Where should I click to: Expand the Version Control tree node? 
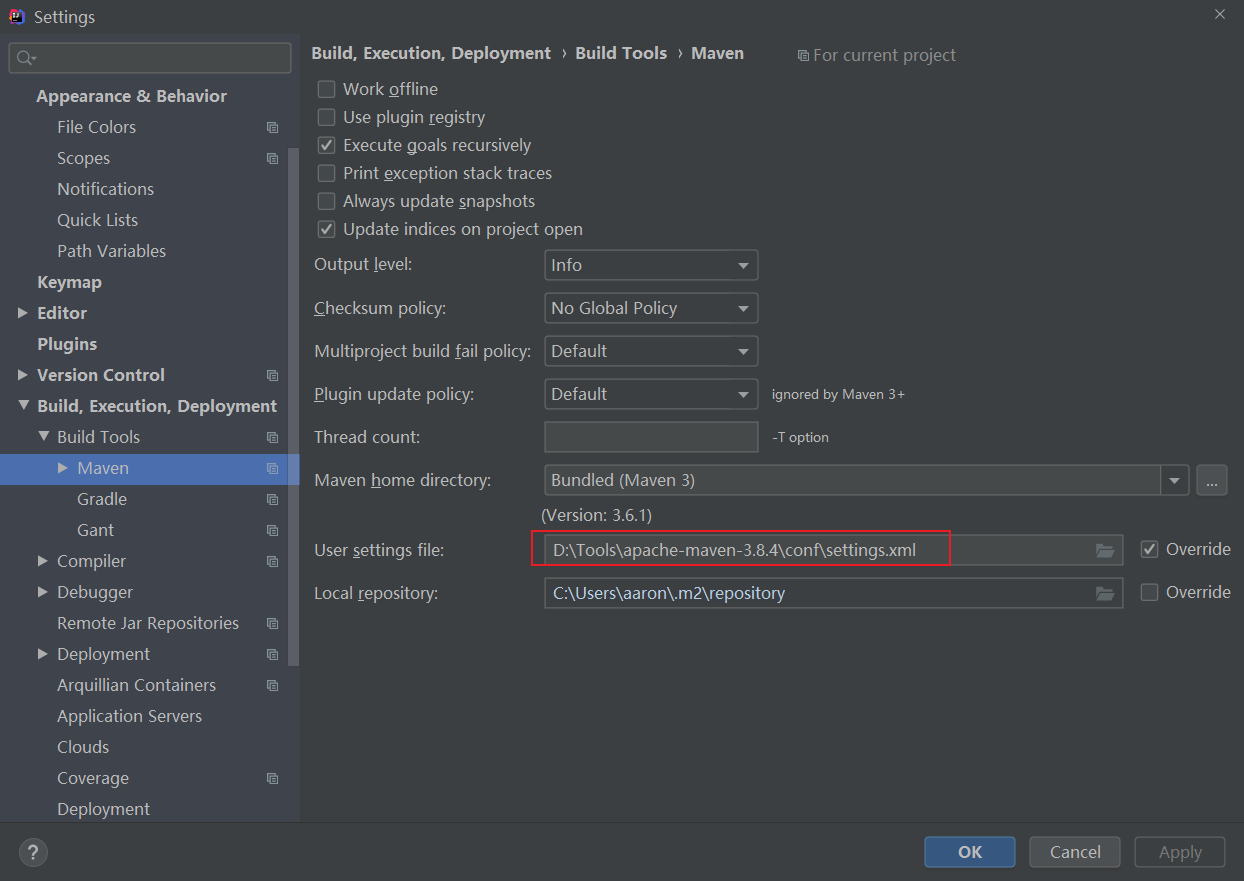(x=23, y=375)
